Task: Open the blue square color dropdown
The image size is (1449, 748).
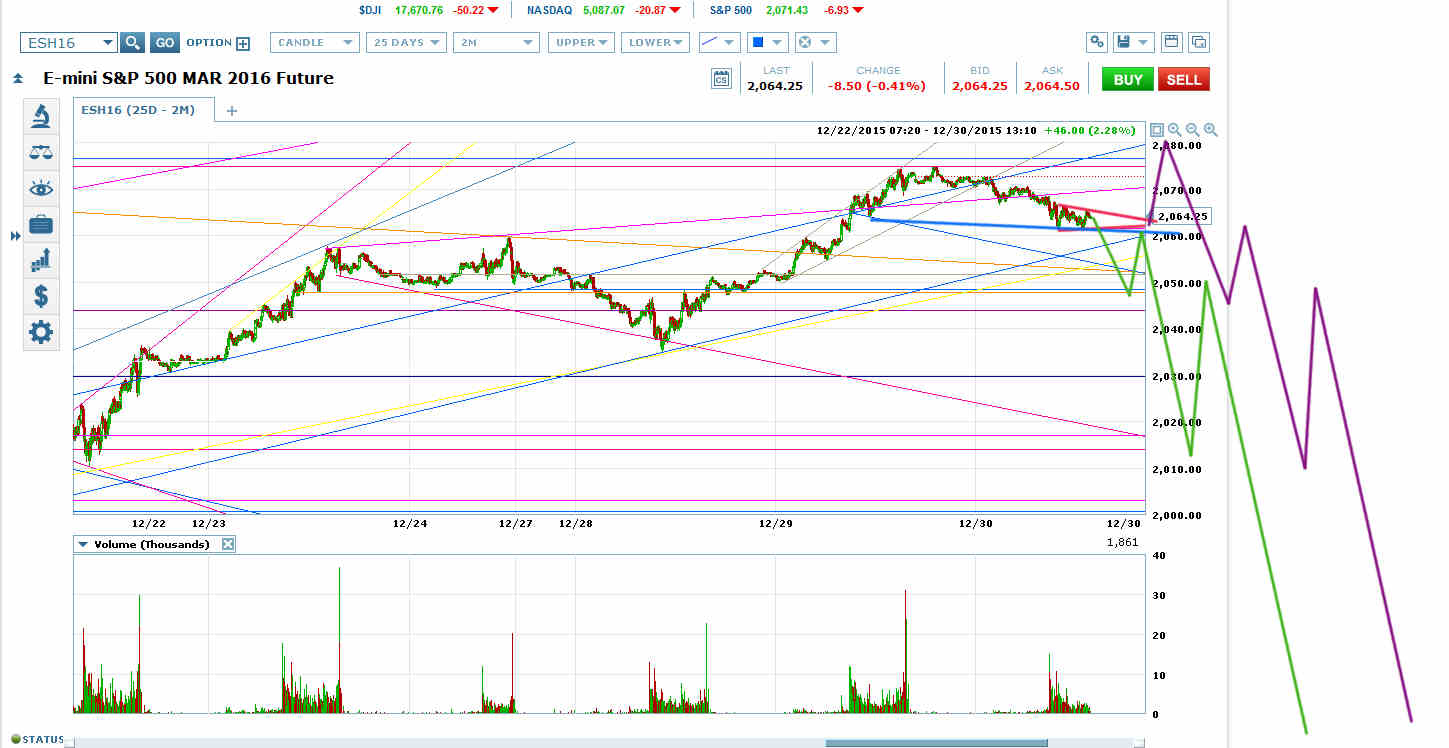Action: [x=768, y=43]
